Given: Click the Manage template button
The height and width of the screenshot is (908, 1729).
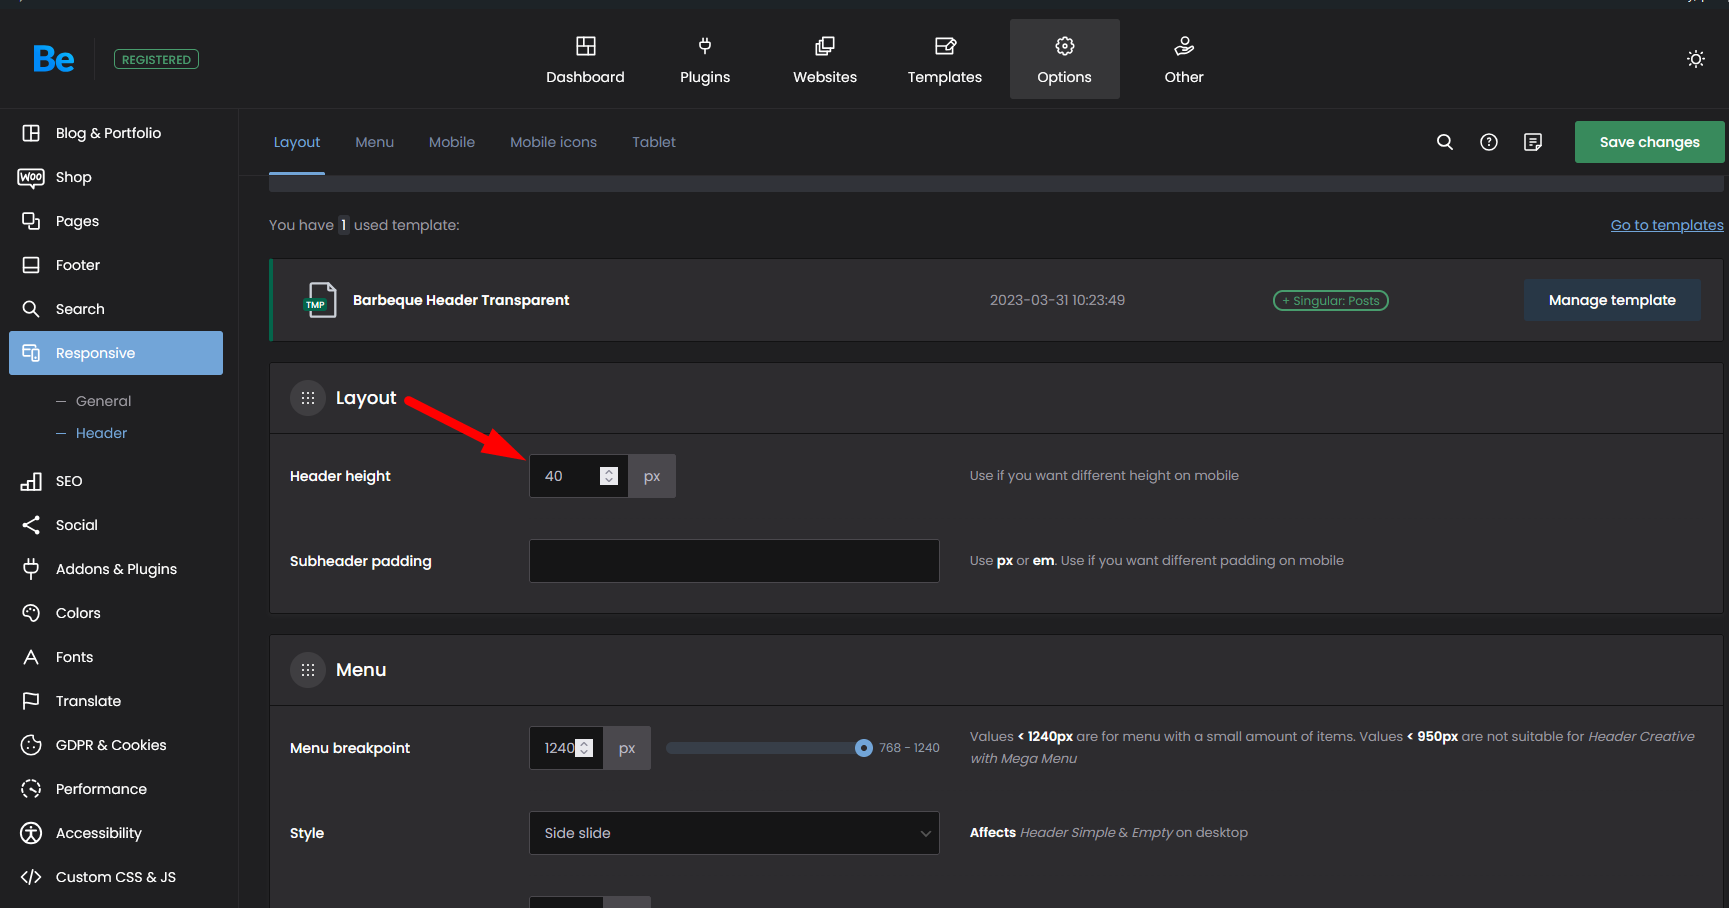Looking at the screenshot, I should pos(1612,300).
